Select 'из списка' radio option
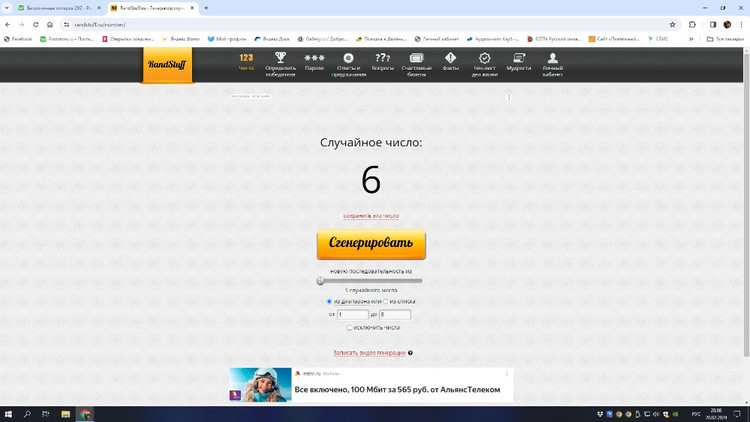 tap(386, 301)
